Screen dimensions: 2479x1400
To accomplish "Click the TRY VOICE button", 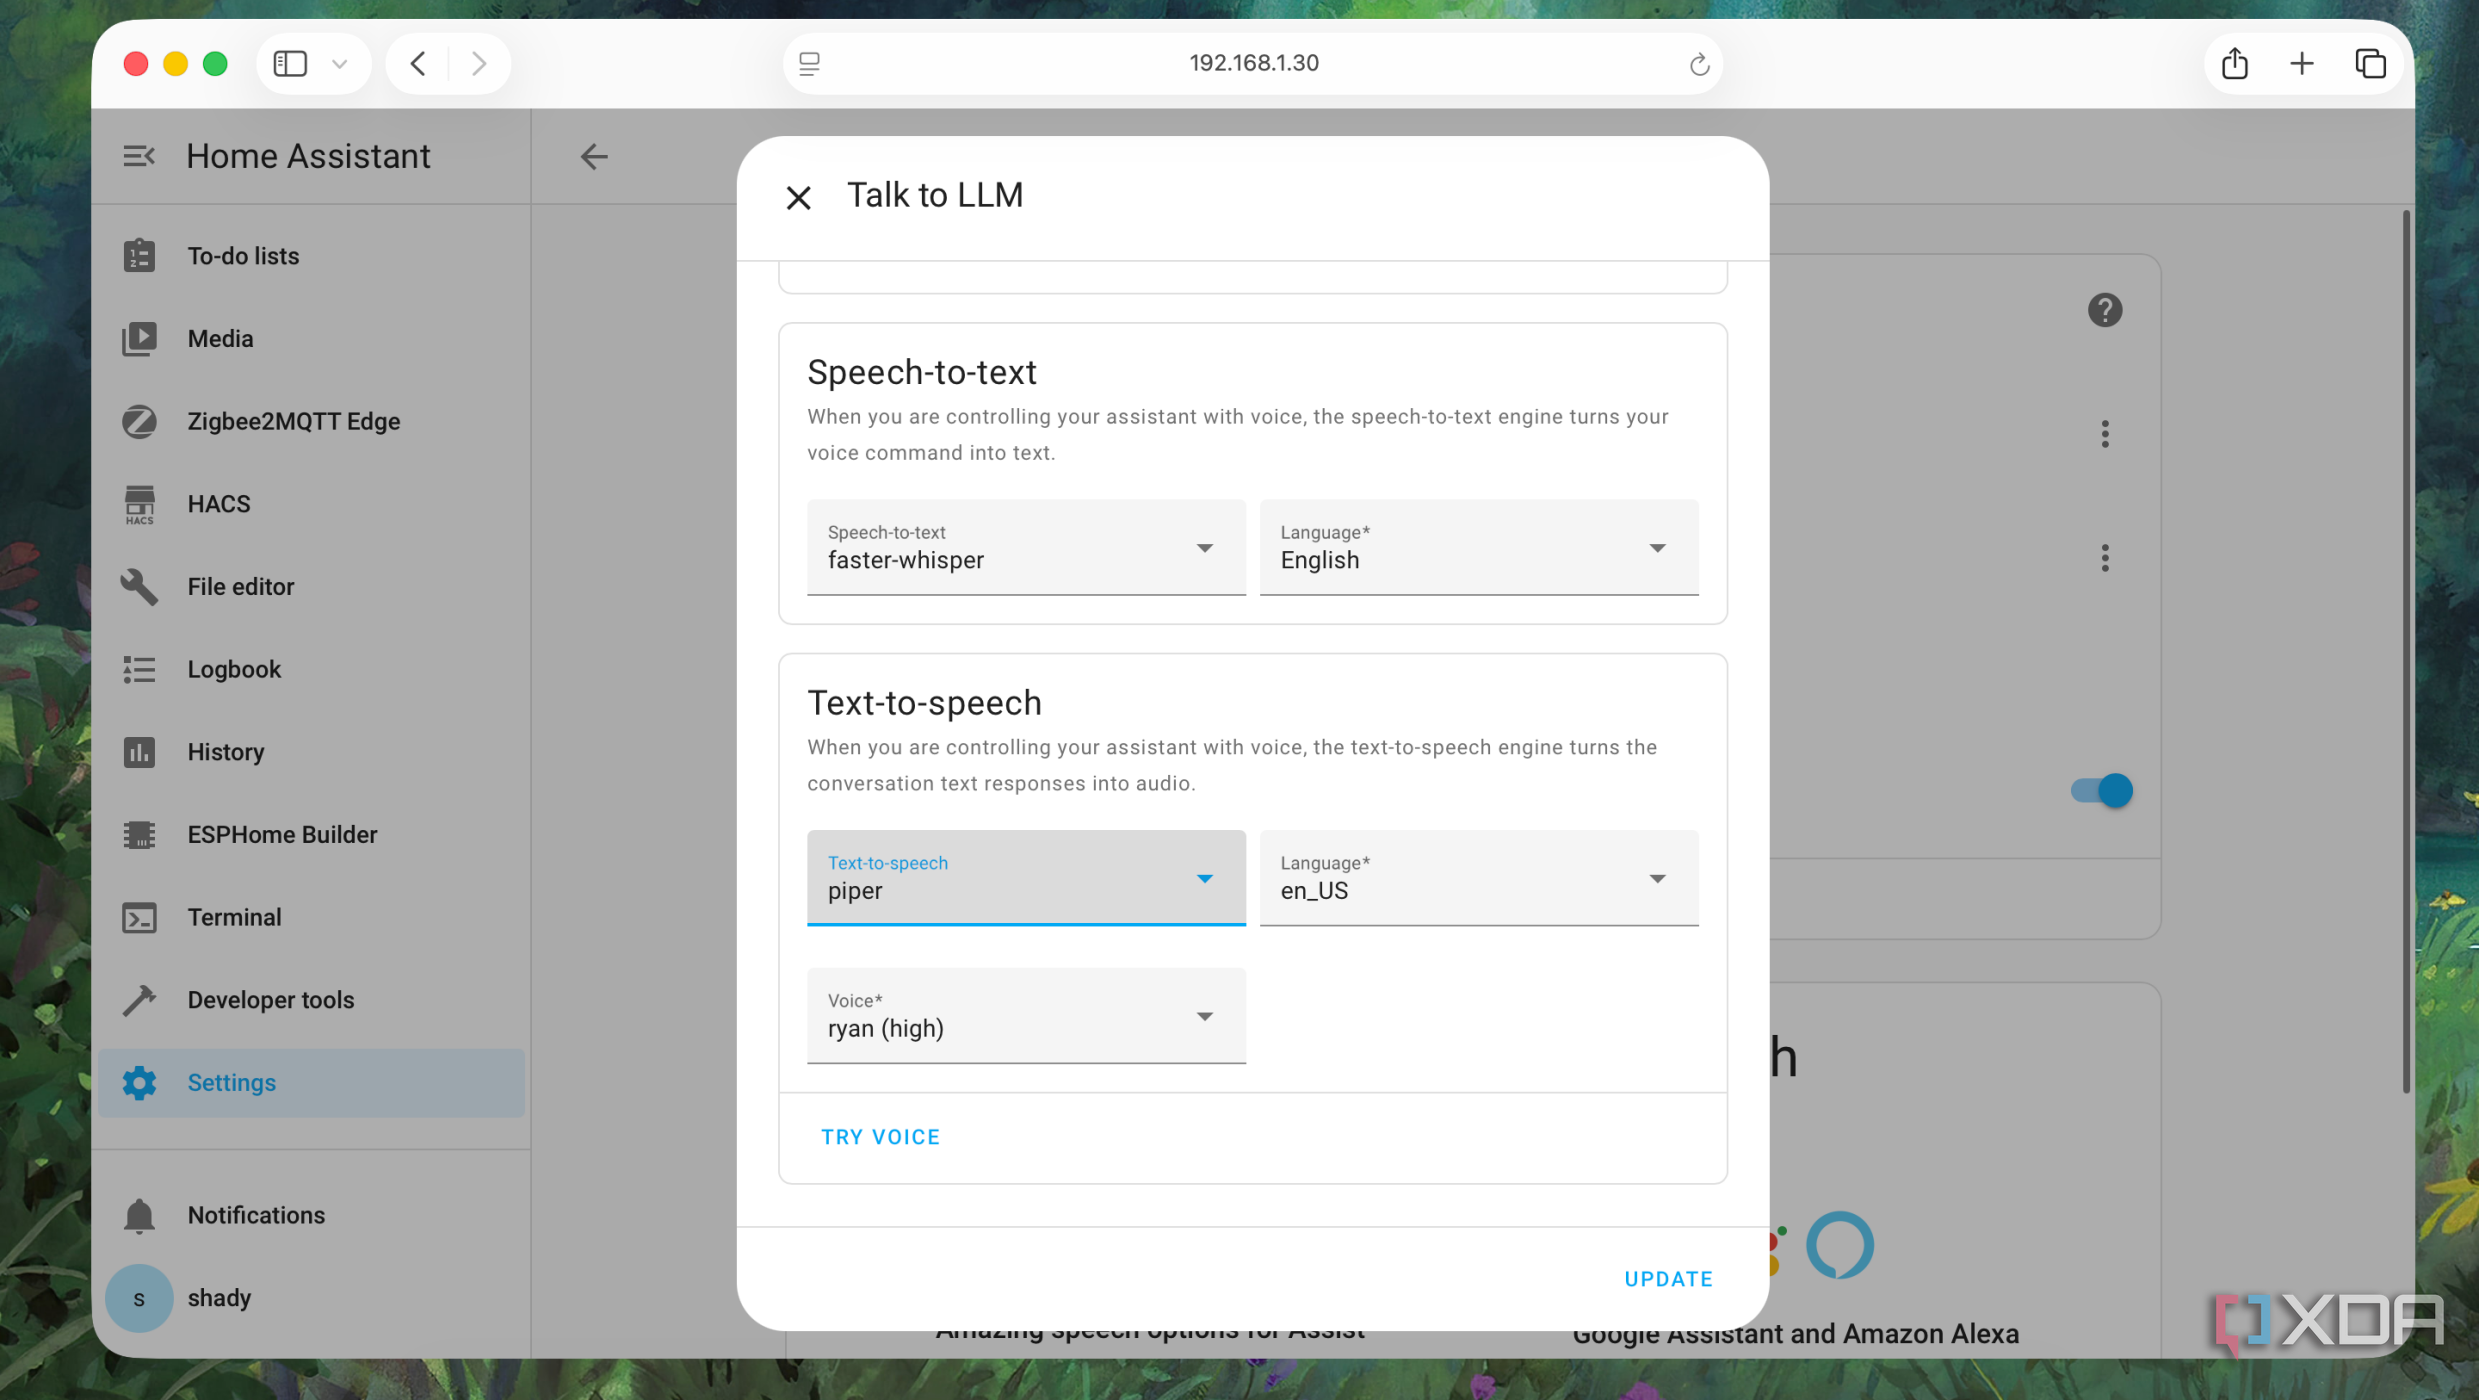I will tap(880, 1137).
